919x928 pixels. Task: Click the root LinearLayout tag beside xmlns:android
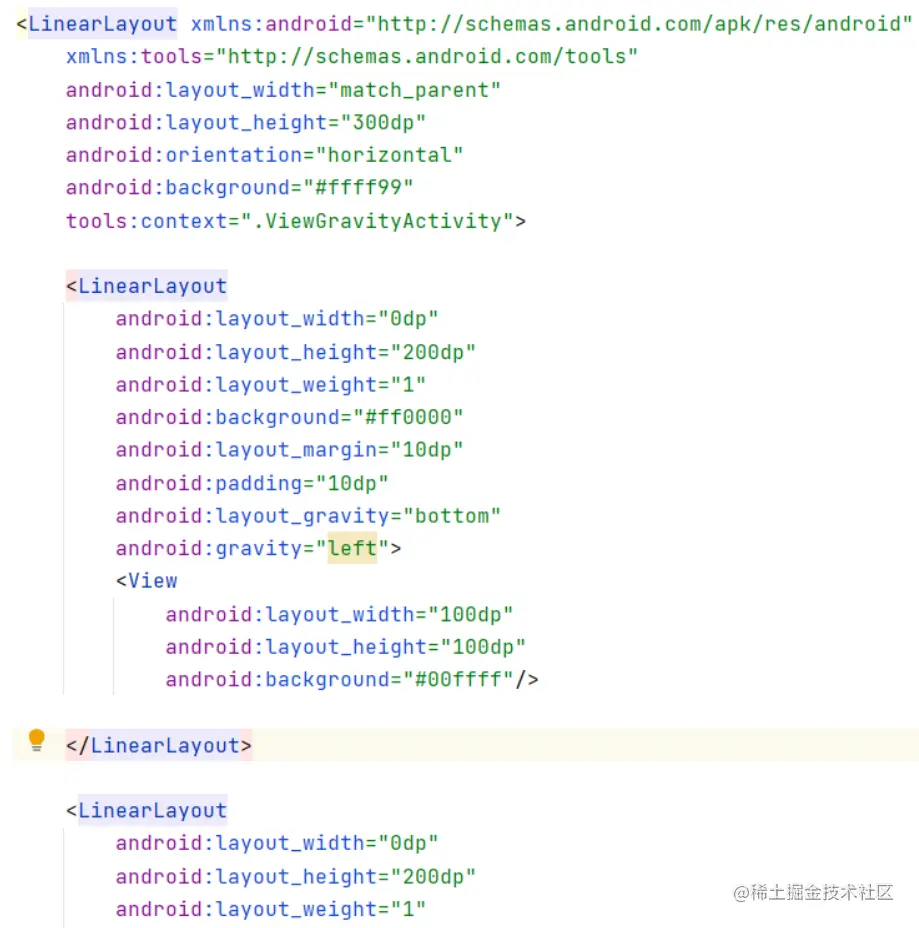click(x=102, y=24)
